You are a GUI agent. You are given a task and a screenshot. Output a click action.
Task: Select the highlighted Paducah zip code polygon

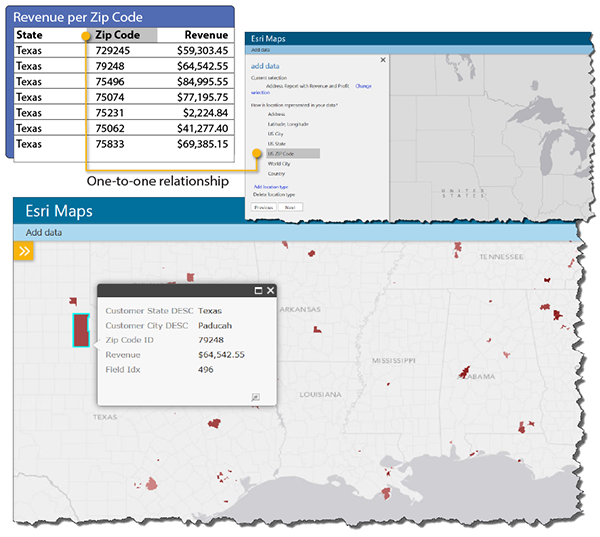tap(81, 330)
